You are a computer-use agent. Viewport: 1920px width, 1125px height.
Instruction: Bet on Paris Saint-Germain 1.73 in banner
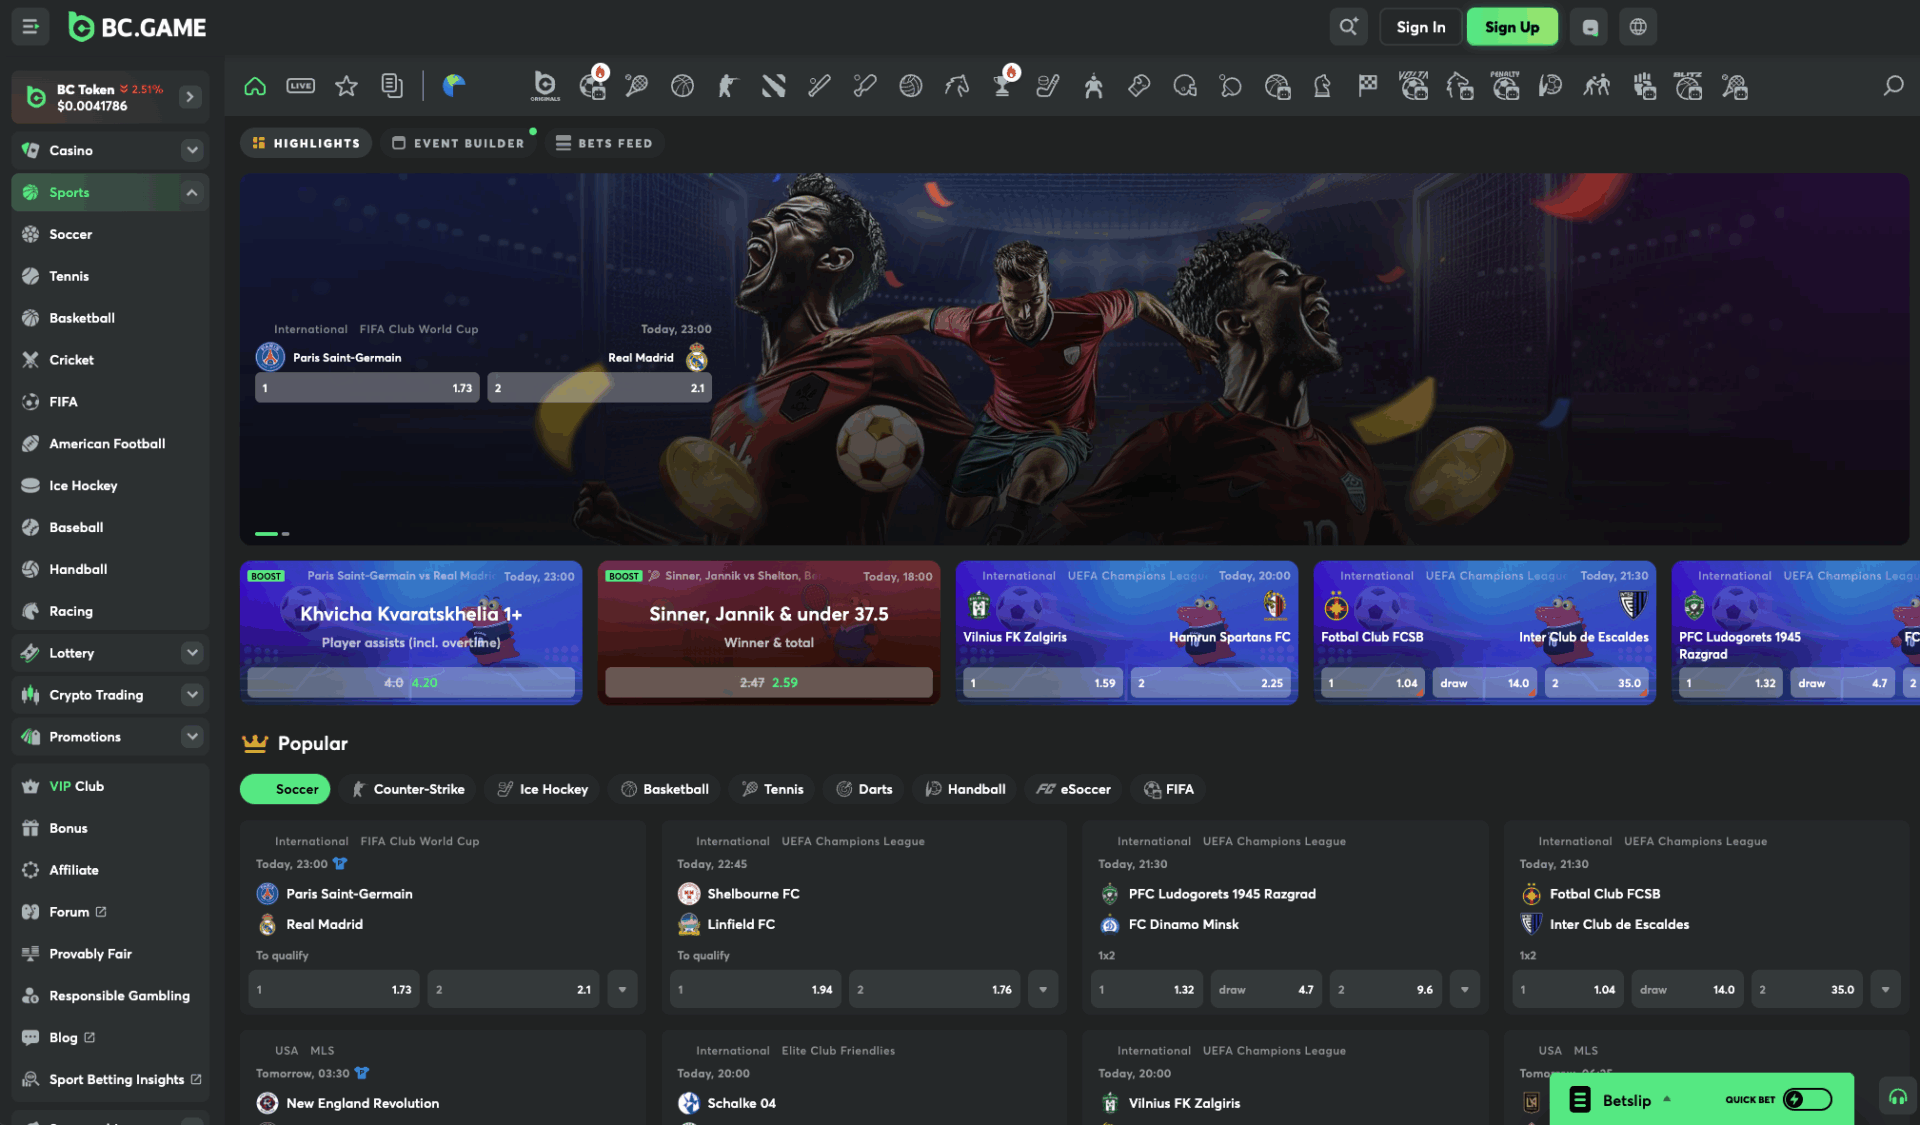367,388
